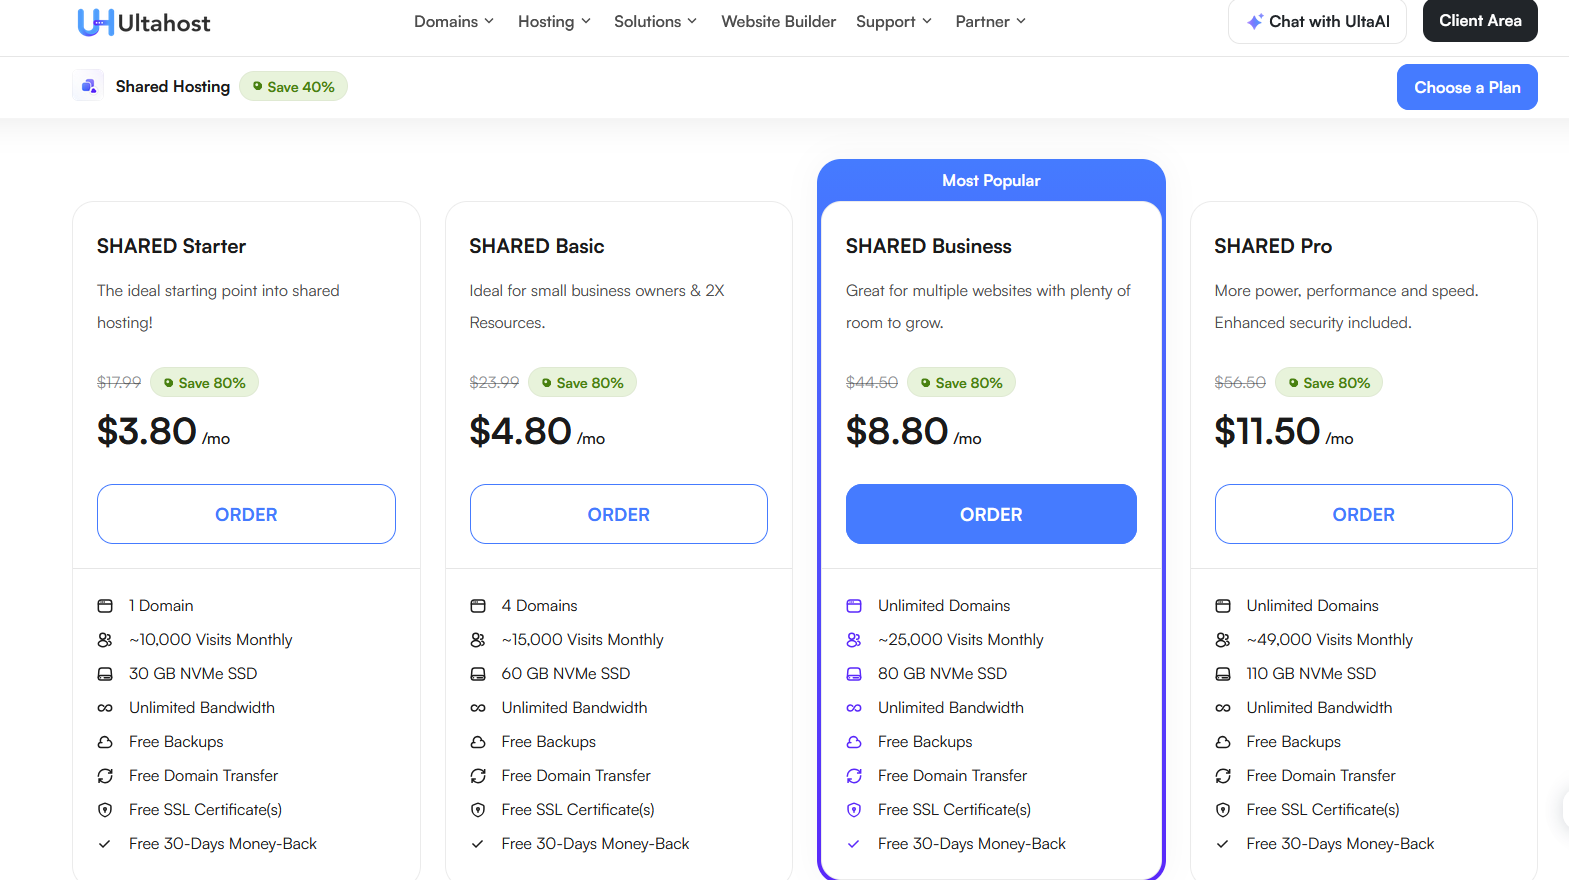Click infinity icon in SHARED Starter Unlimited Bandwidth row
Viewport: 1569px width, 880px height.
[x=105, y=708]
